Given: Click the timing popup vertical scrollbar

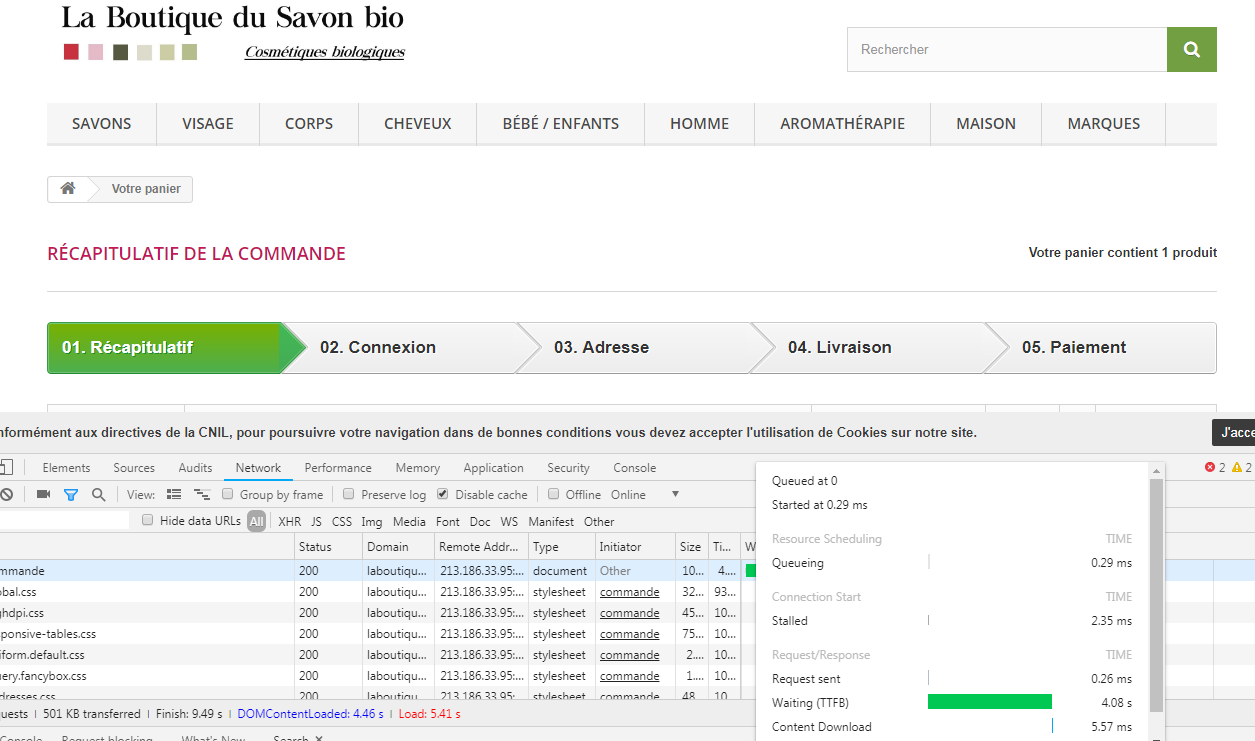Looking at the screenshot, I should (x=1157, y=595).
